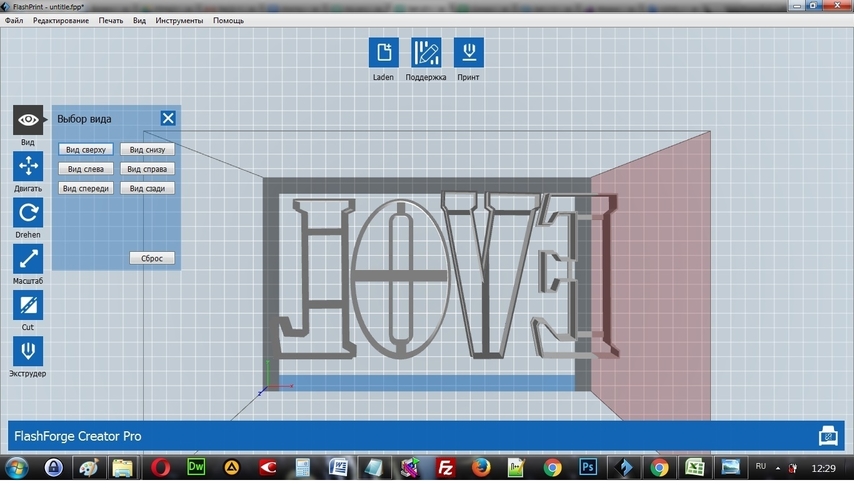Image resolution: width=854 pixels, height=500 pixels.
Task: Open Firefox from the taskbar
Action: click(481, 468)
